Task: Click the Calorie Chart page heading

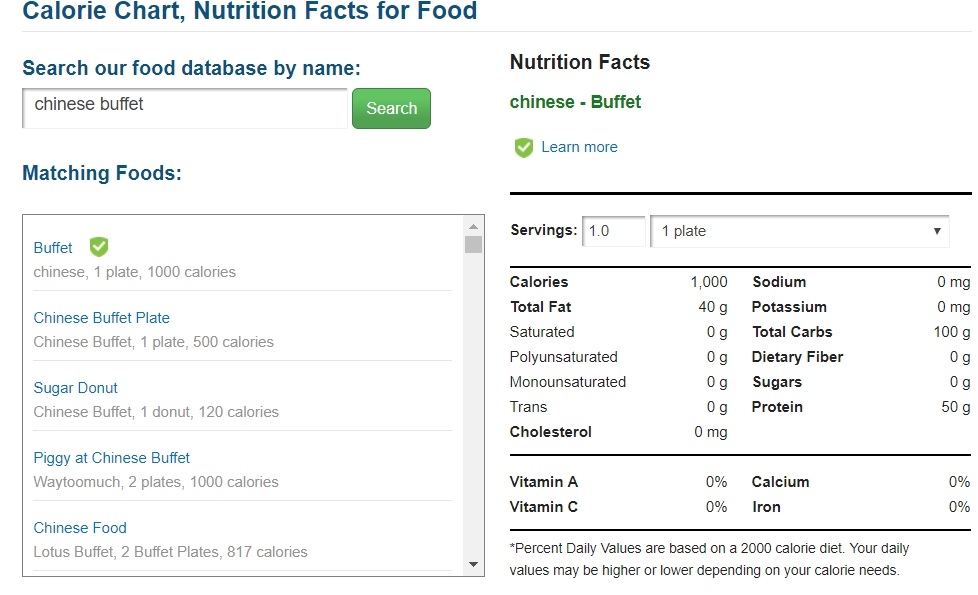Action: click(250, 13)
